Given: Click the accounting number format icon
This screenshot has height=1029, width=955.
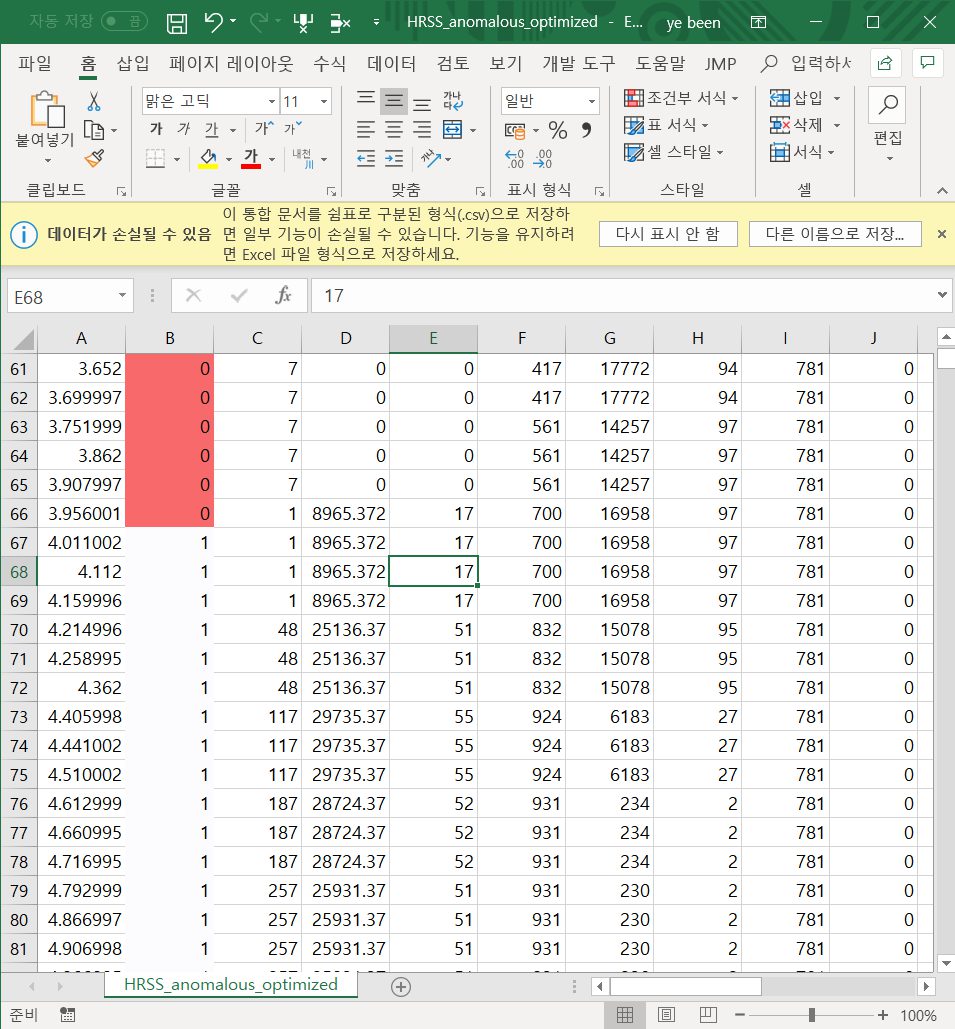Looking at the screenshot, I should (x=515, y=131).
